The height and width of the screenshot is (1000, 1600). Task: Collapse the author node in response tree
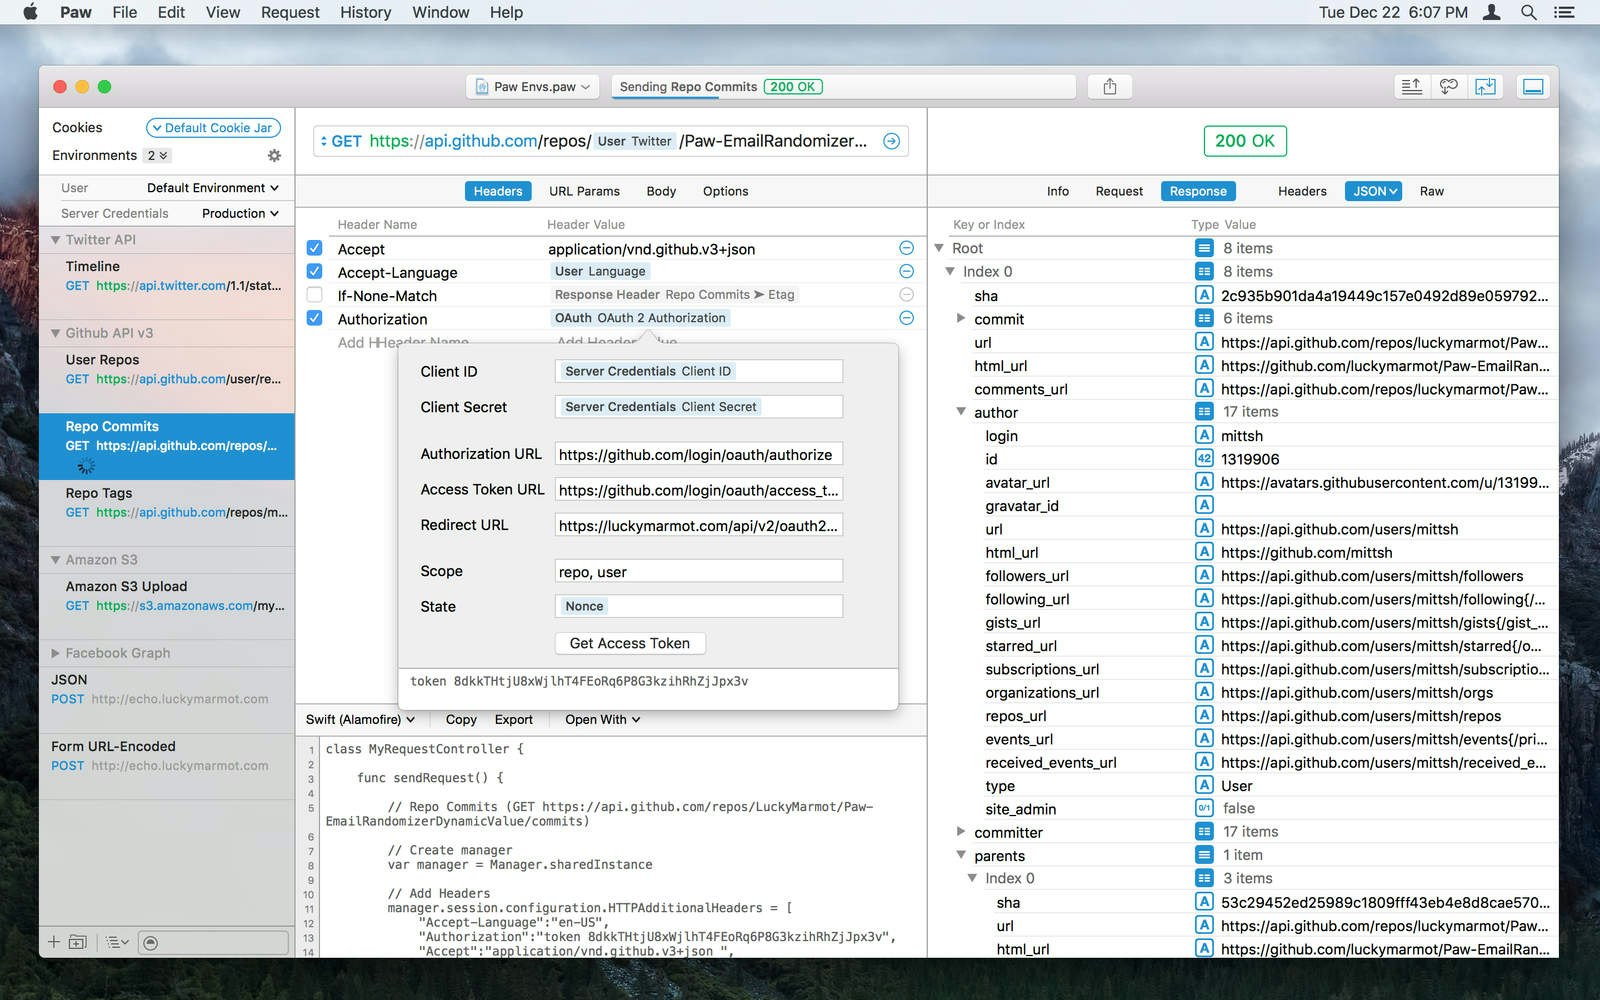click(961, 412)
